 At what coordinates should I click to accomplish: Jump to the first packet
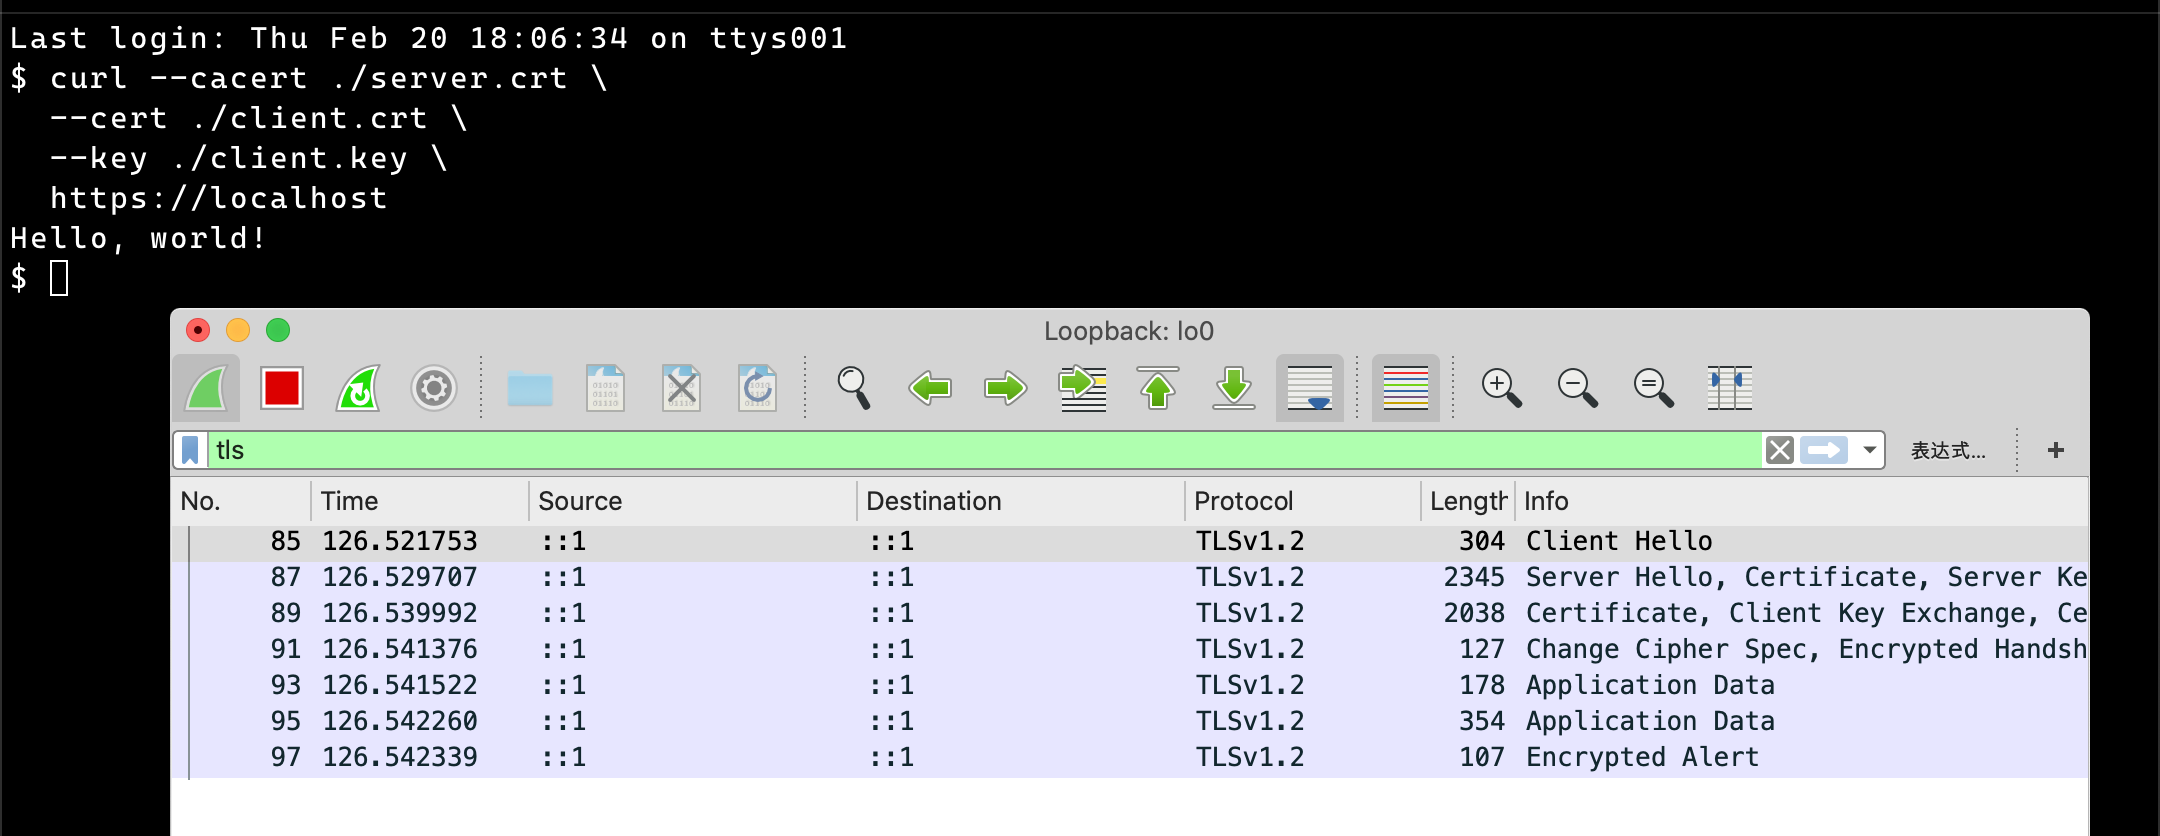[x=1158, y=388]
